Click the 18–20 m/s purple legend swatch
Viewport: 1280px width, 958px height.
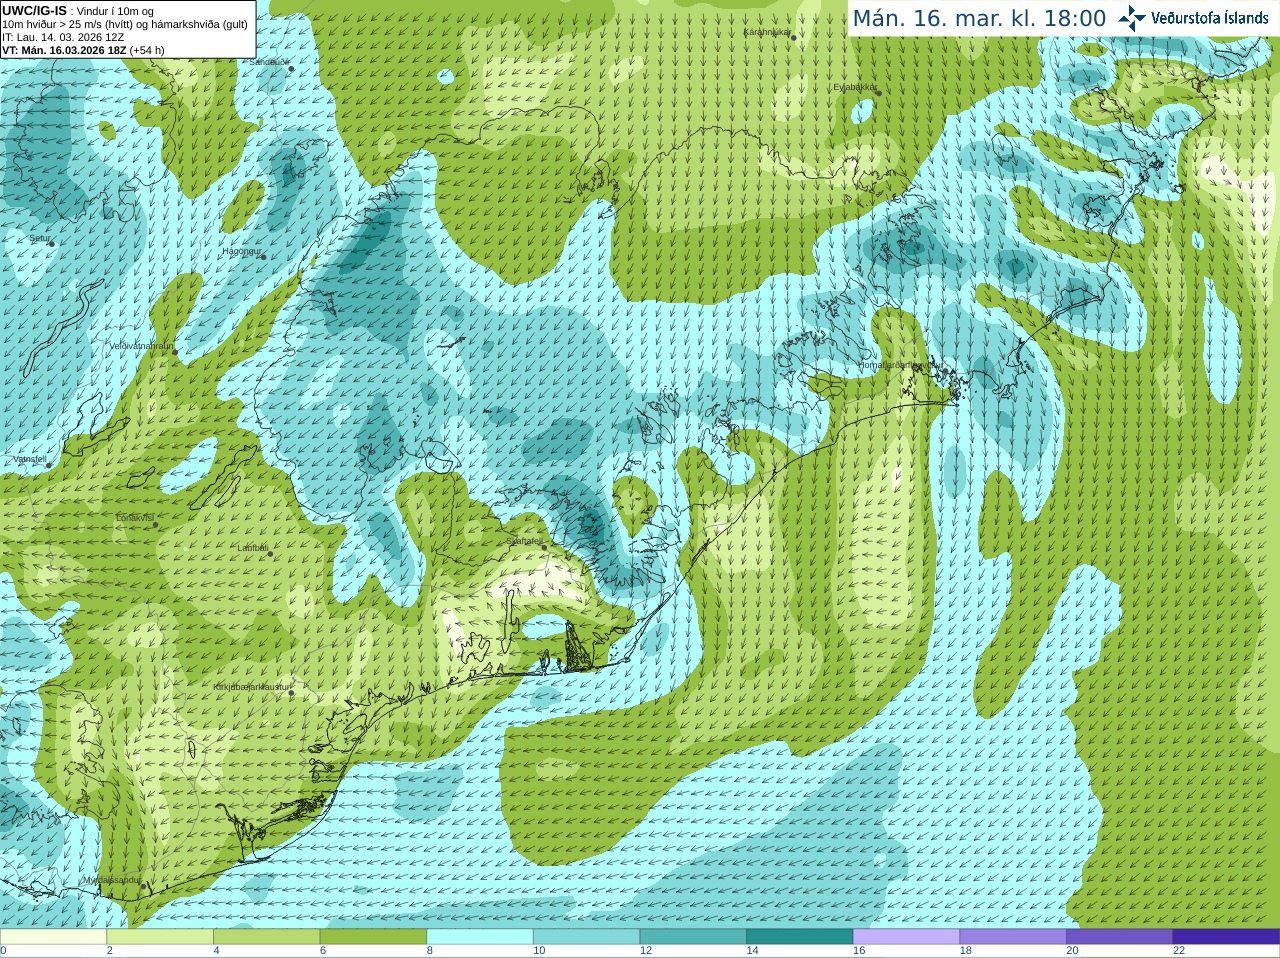click(1013, 937)
